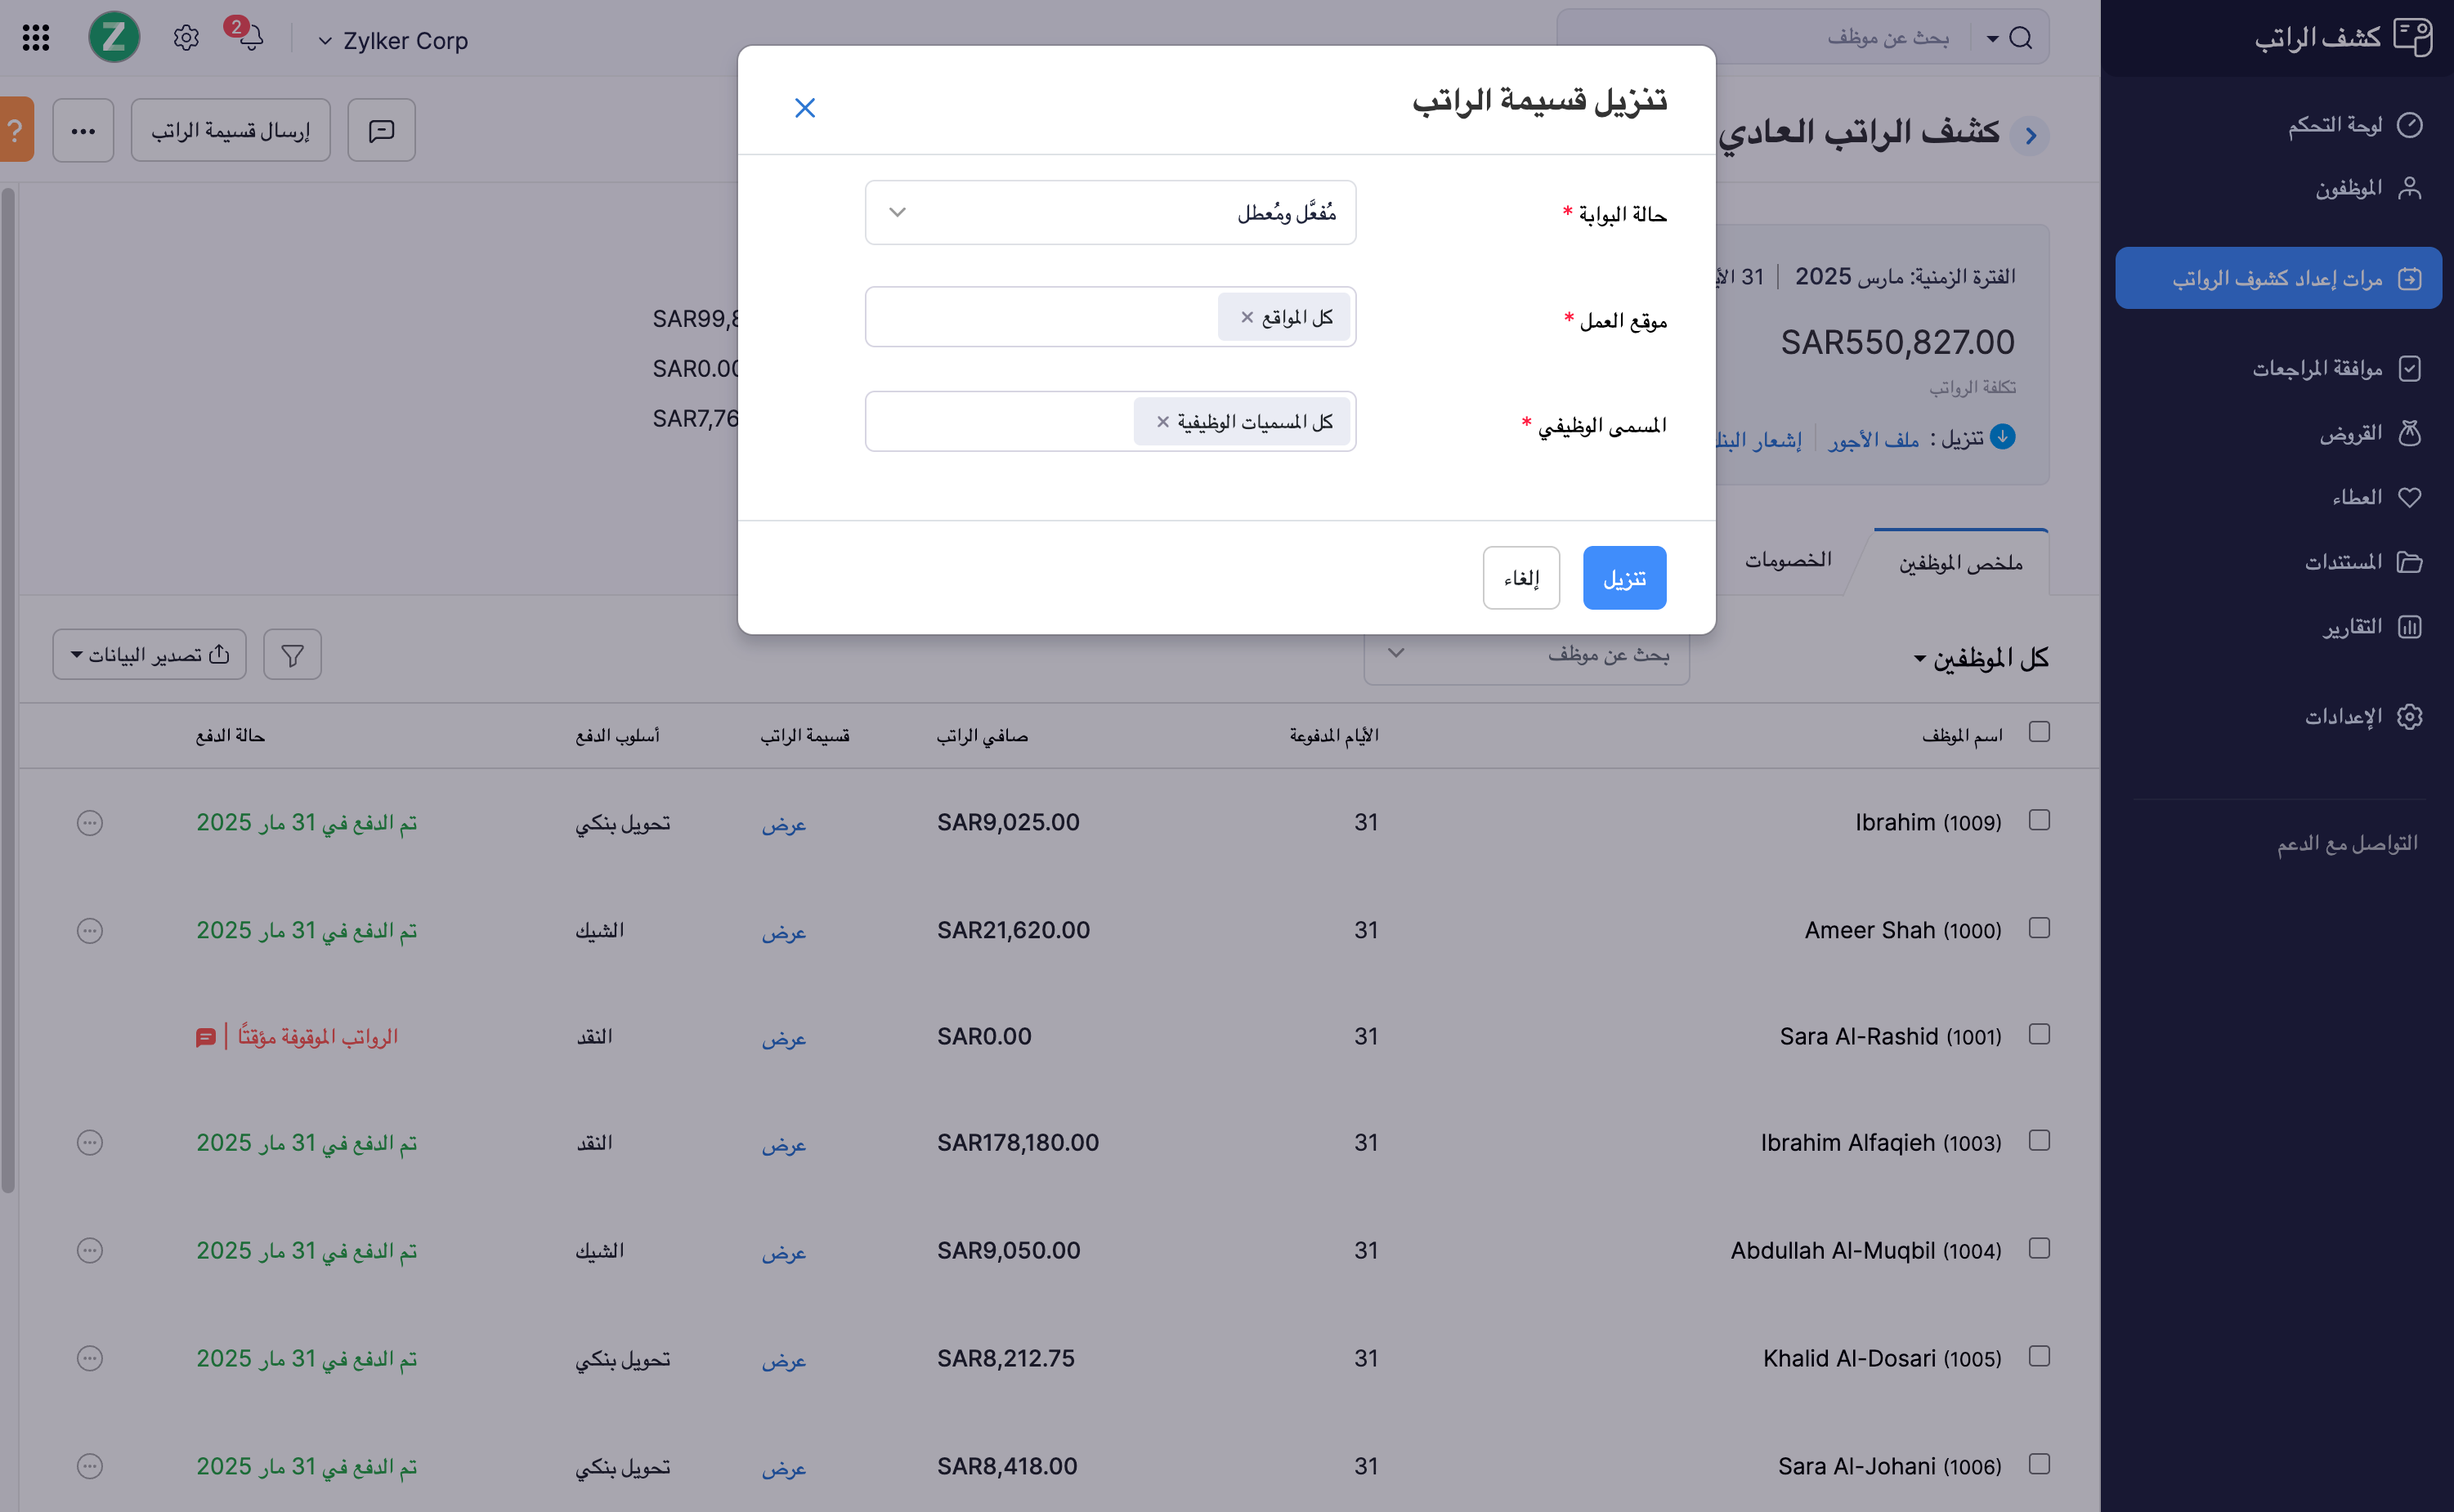Image resolution: width=2454 pixels, height=1512 pixels.
Task: Open the settings gear in the top bar
Action: (185, 37)
